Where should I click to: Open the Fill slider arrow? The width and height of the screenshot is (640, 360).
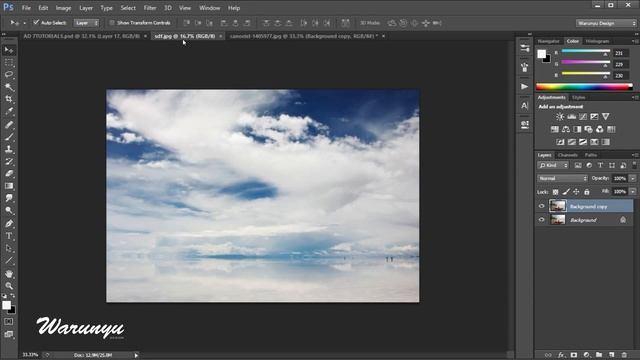[633, 191]
